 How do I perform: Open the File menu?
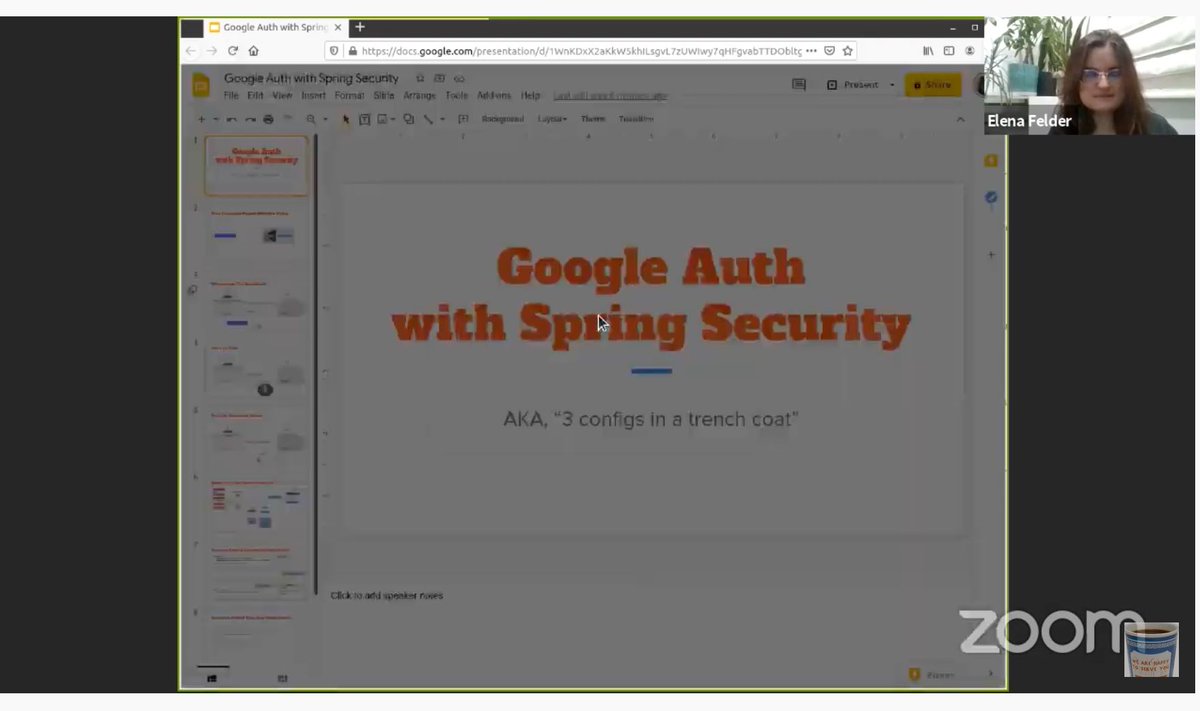click(x=231, y=96)
